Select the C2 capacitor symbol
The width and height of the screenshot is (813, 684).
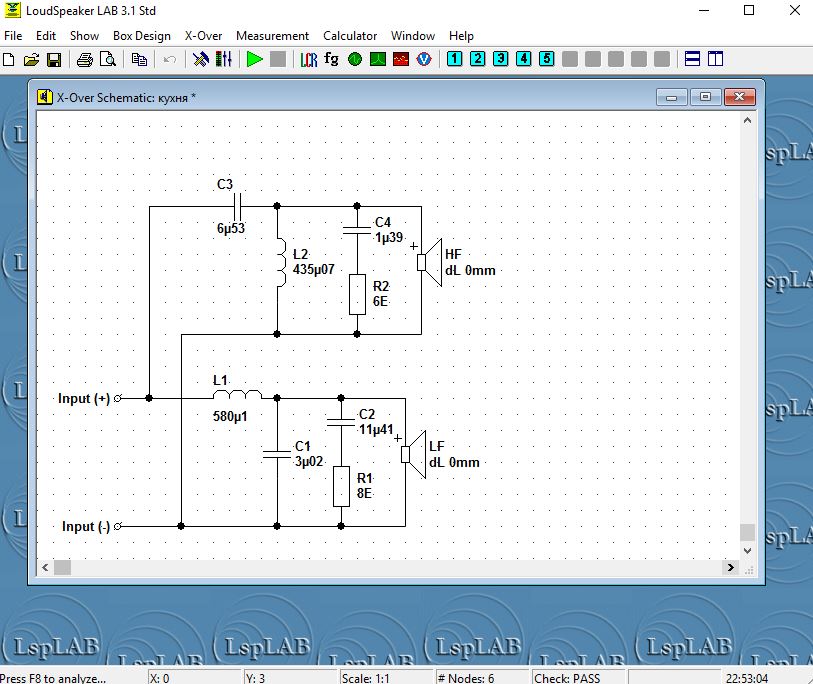341,423
